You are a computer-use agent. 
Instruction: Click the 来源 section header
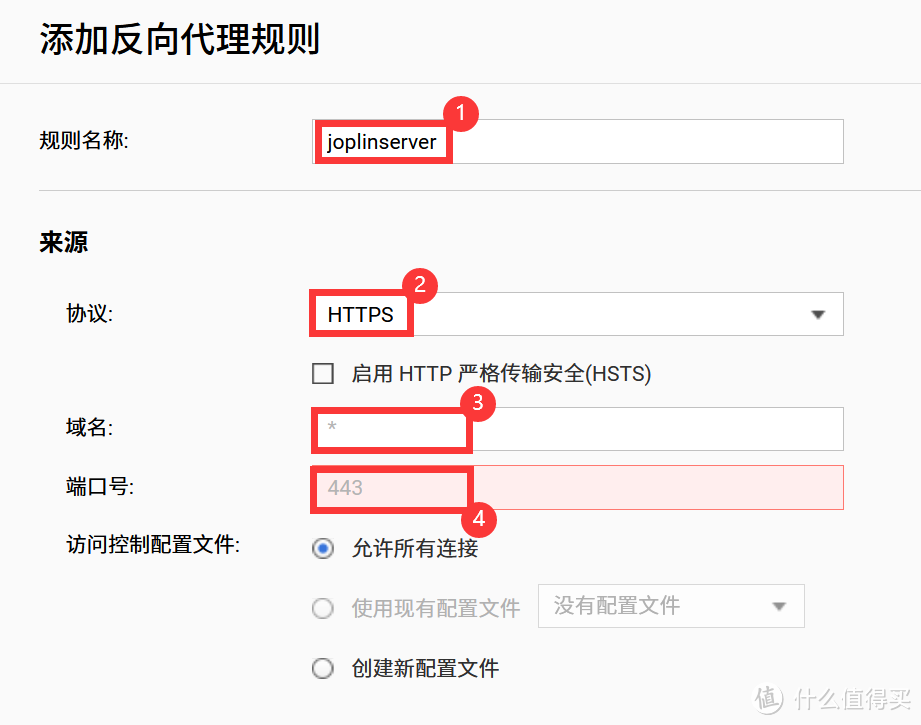pyautogui.click(x=62, y=242)
